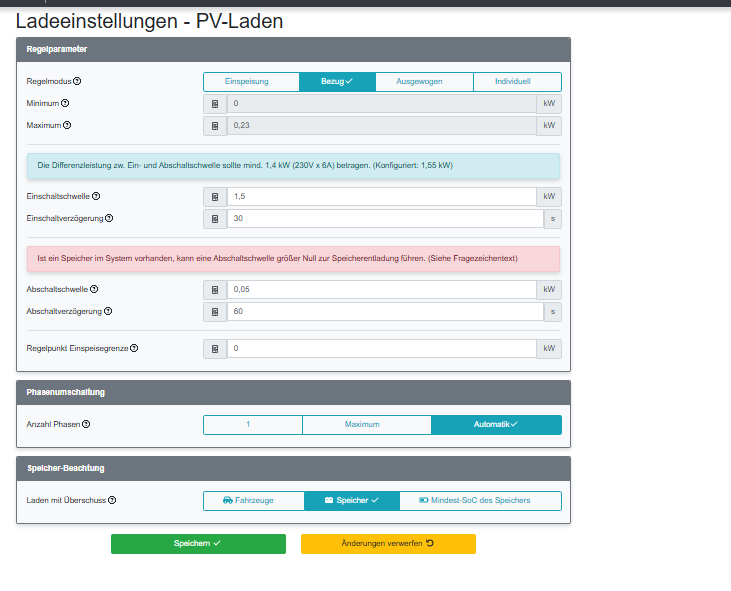The image size is (731, 591).
Task: Click the kW unit next to Einschaltschwelle
Action: click(x=549, y=197)
